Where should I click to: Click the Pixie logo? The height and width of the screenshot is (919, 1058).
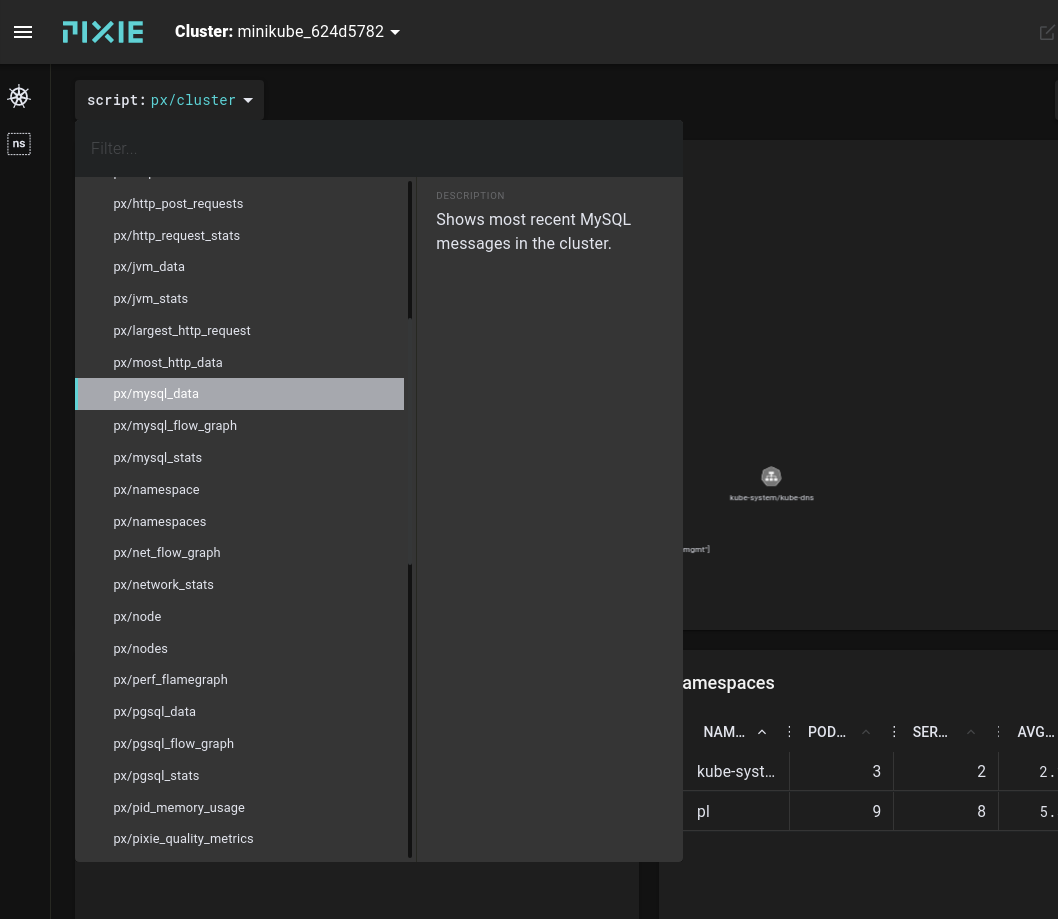103,32
